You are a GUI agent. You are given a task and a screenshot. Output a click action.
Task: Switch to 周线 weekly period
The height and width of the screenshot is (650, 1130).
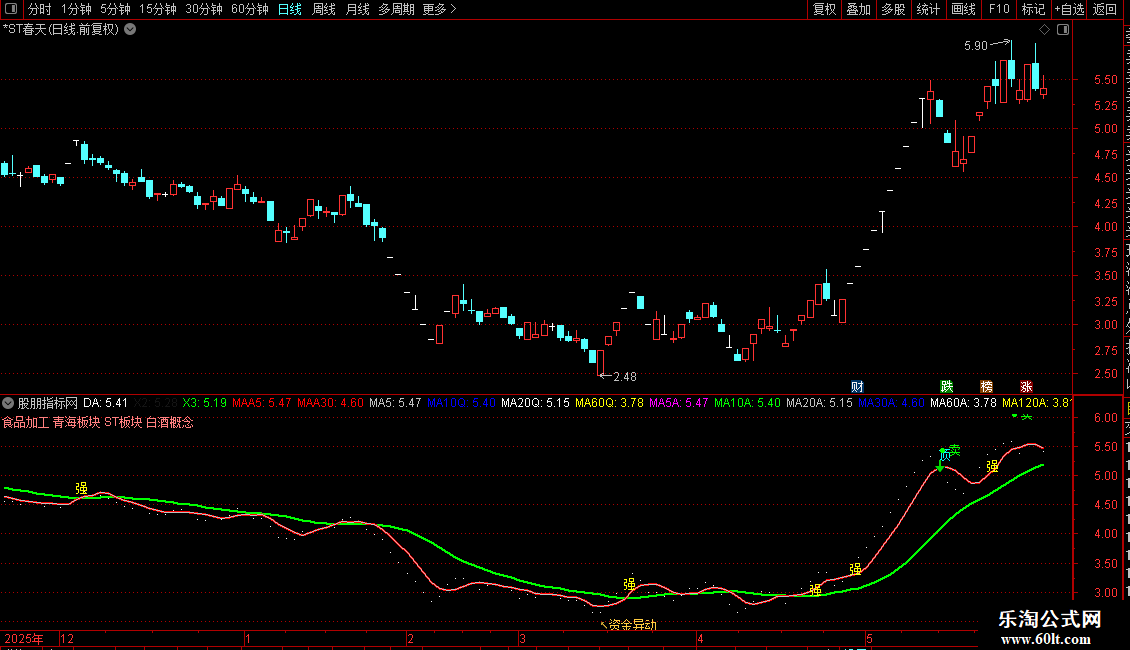pyautogui.click(x=324, y=9)
